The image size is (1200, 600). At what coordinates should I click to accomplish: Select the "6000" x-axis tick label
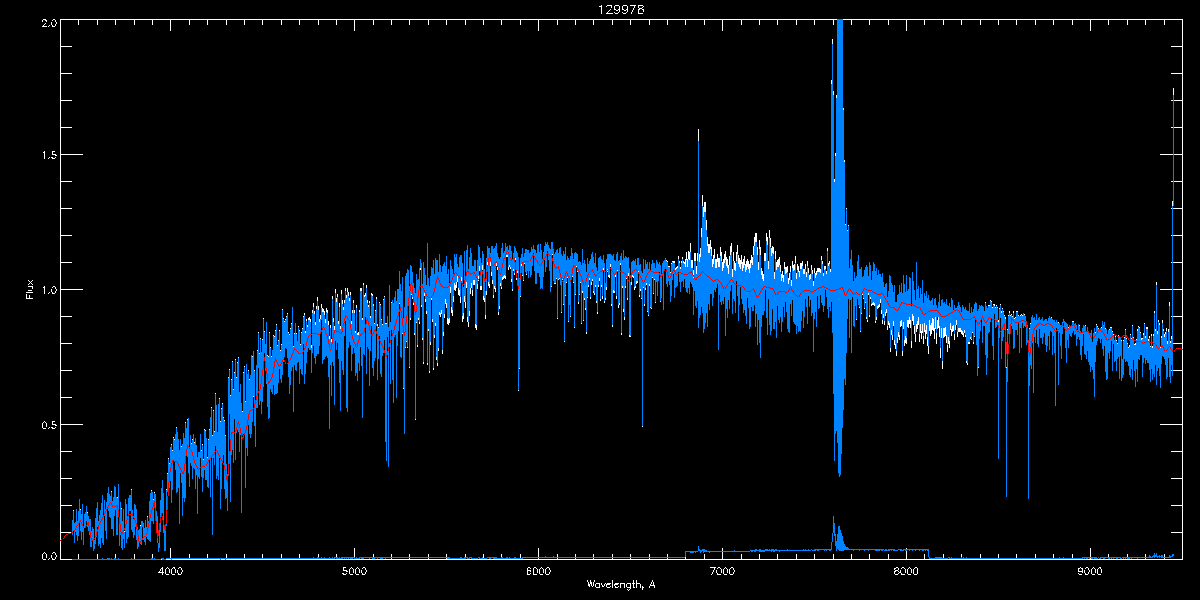(x=538, y=572)
